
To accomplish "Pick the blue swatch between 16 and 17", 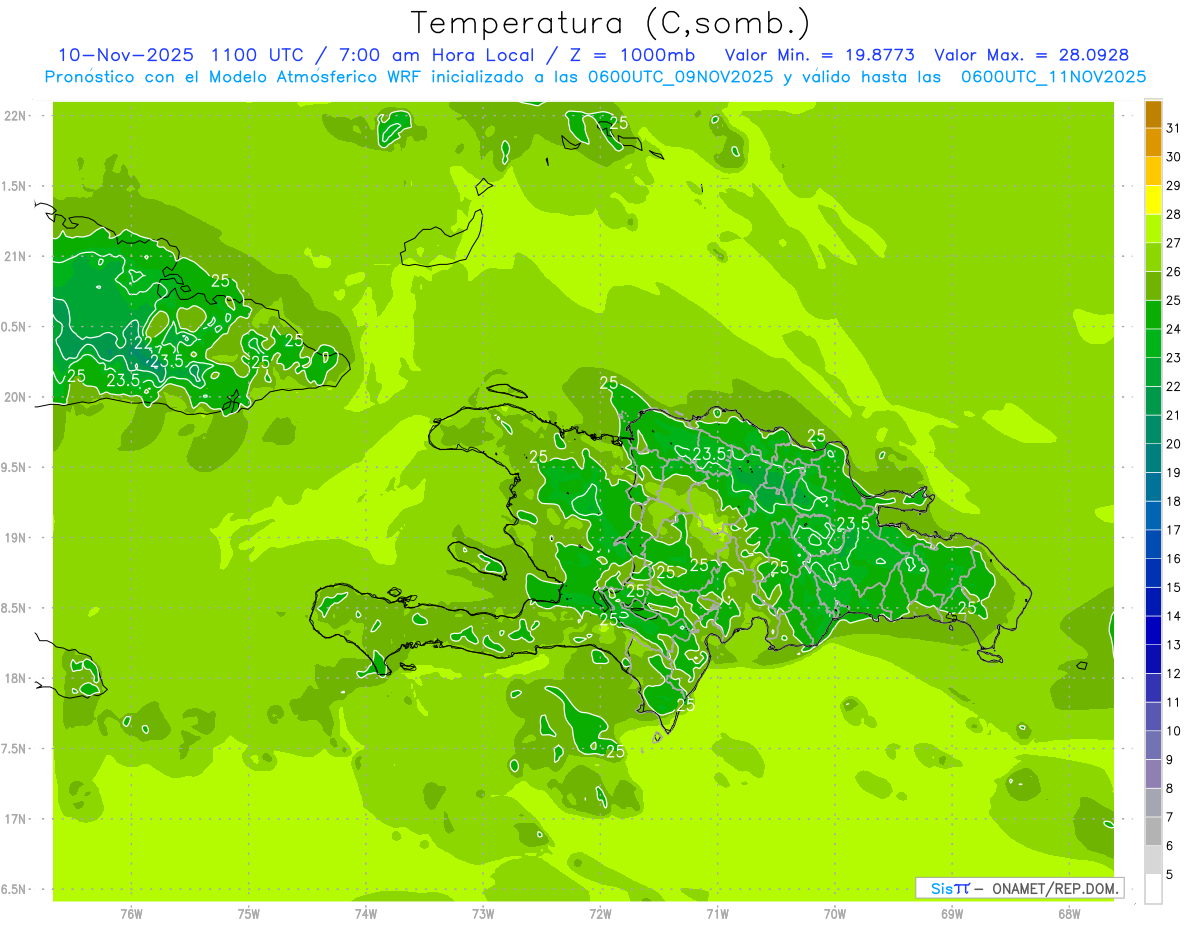I will (x=1153, y=544).
